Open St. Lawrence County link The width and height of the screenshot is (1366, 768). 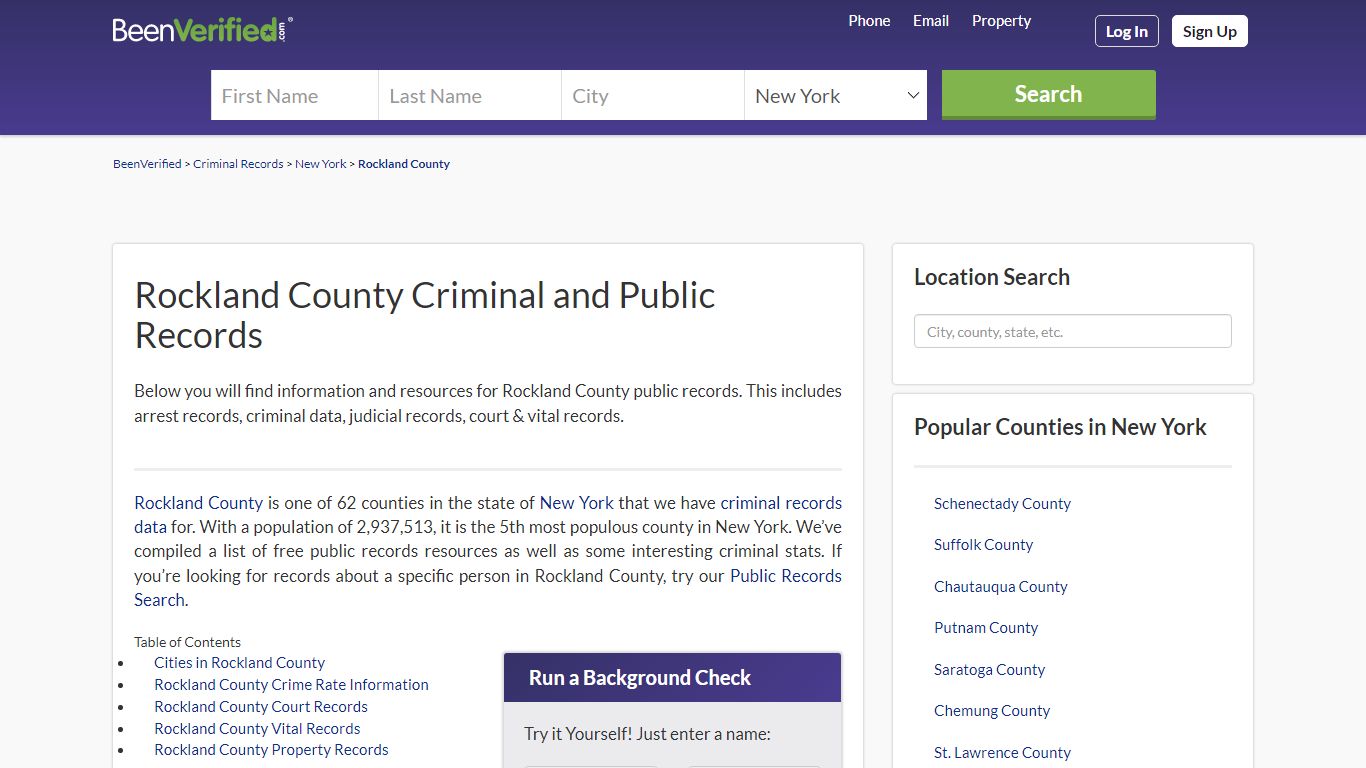point(1002,753)
